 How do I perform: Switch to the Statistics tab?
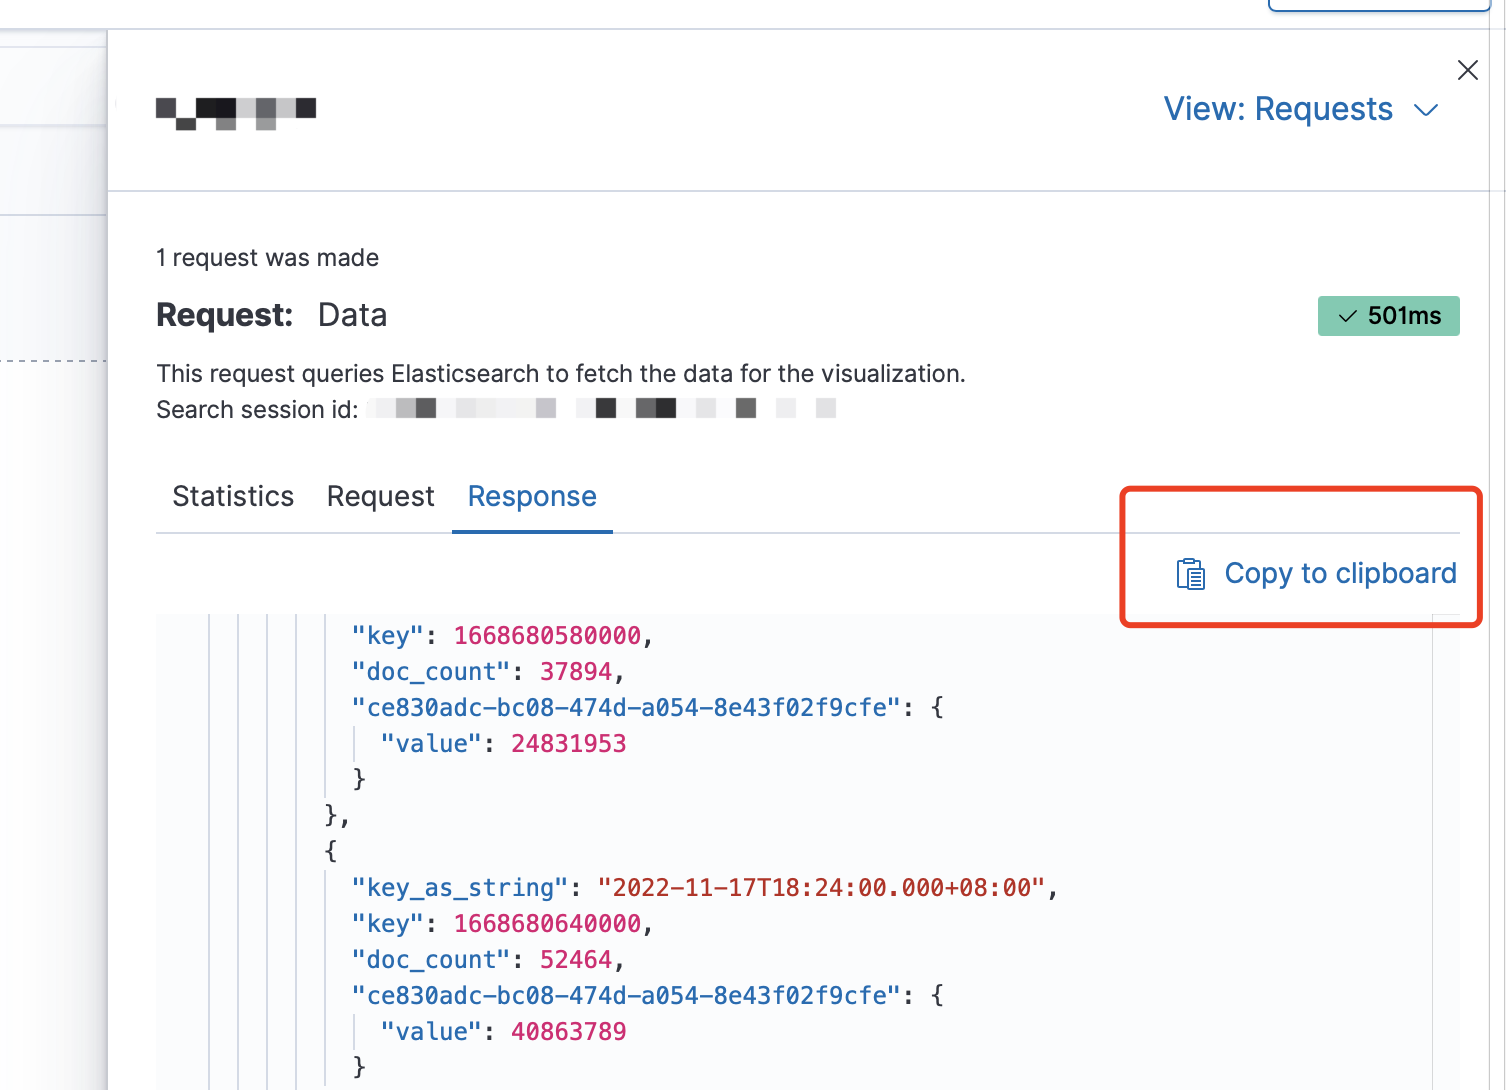coord(233,497)
